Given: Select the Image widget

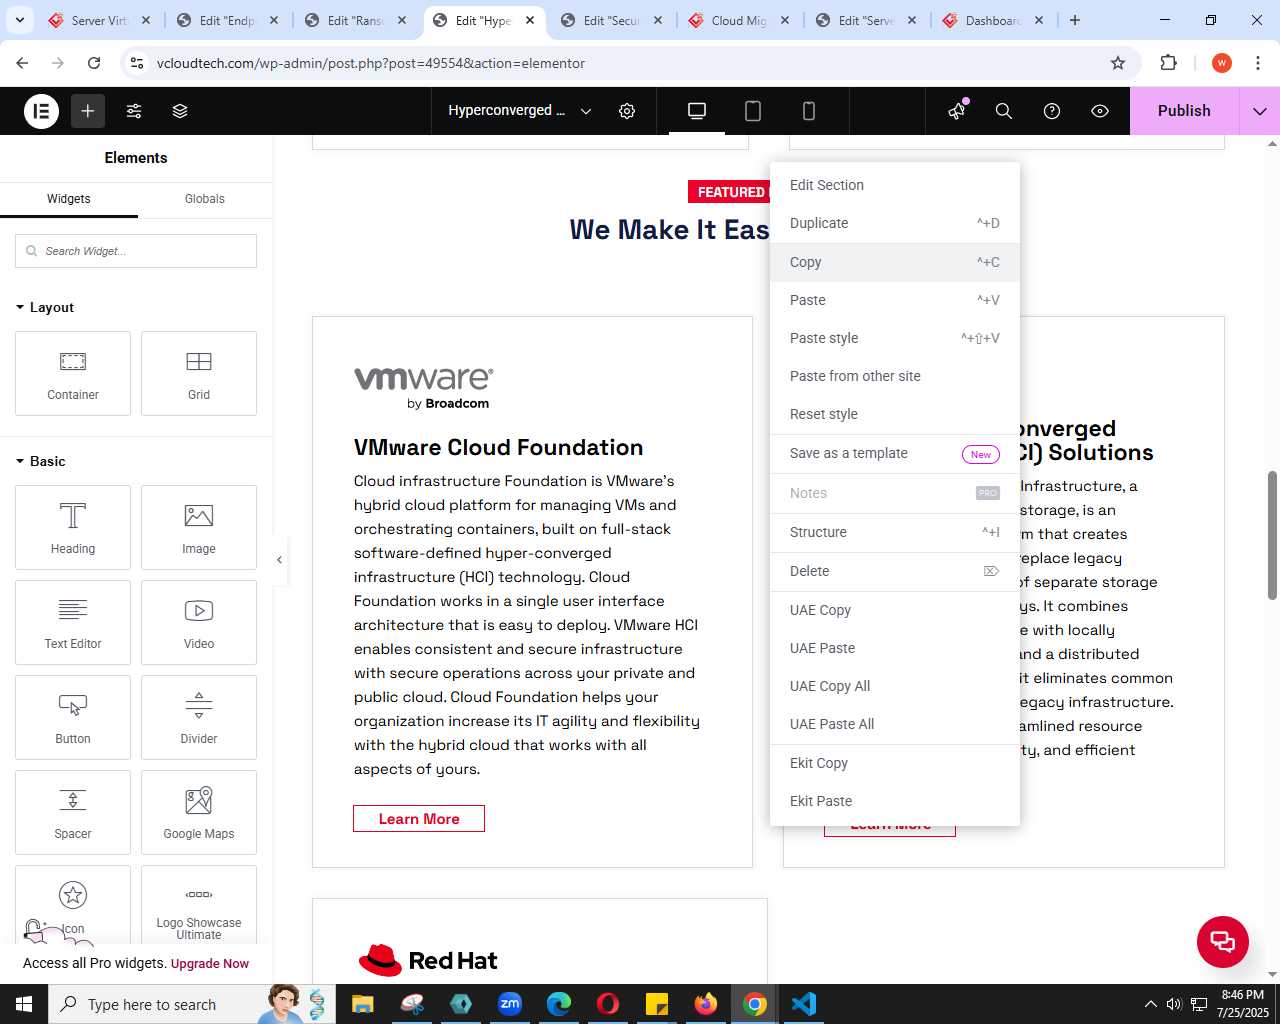Looking at the screenshot, I should point(199,527).
